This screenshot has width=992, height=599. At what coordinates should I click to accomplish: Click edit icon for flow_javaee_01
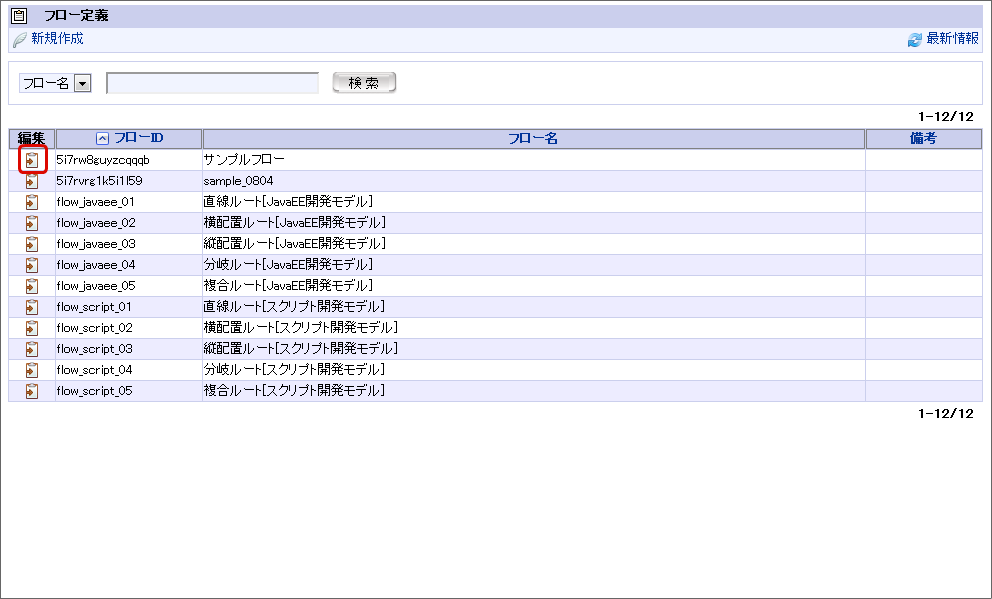[x=32, y=202]
